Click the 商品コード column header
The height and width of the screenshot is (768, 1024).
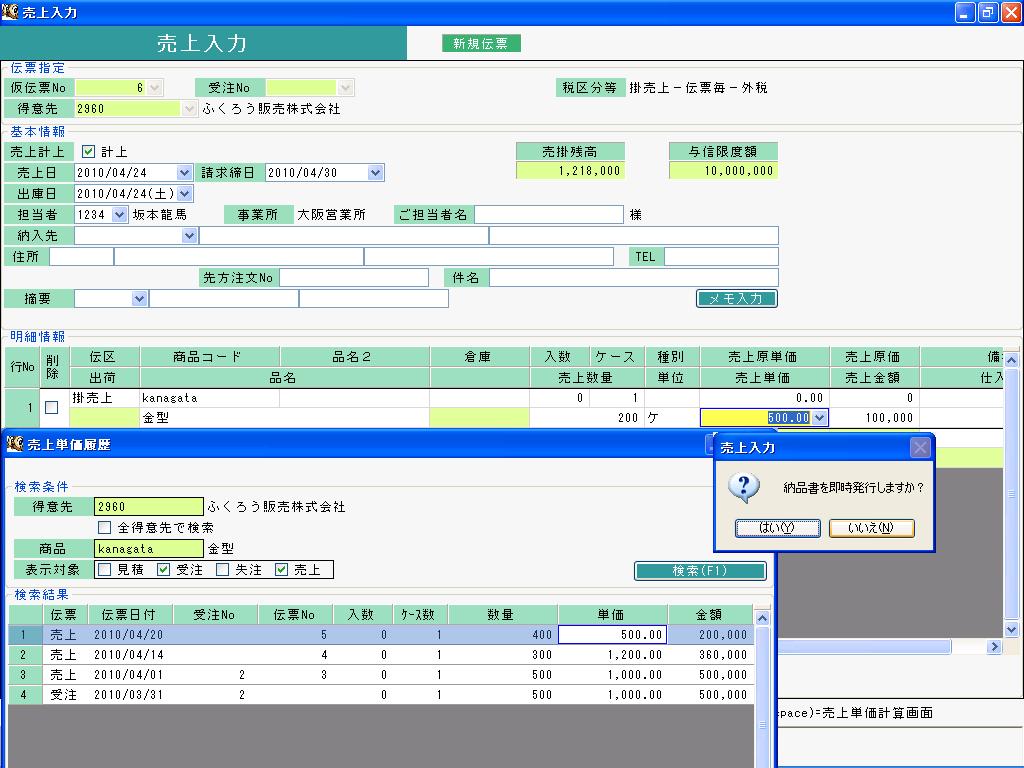210,357
